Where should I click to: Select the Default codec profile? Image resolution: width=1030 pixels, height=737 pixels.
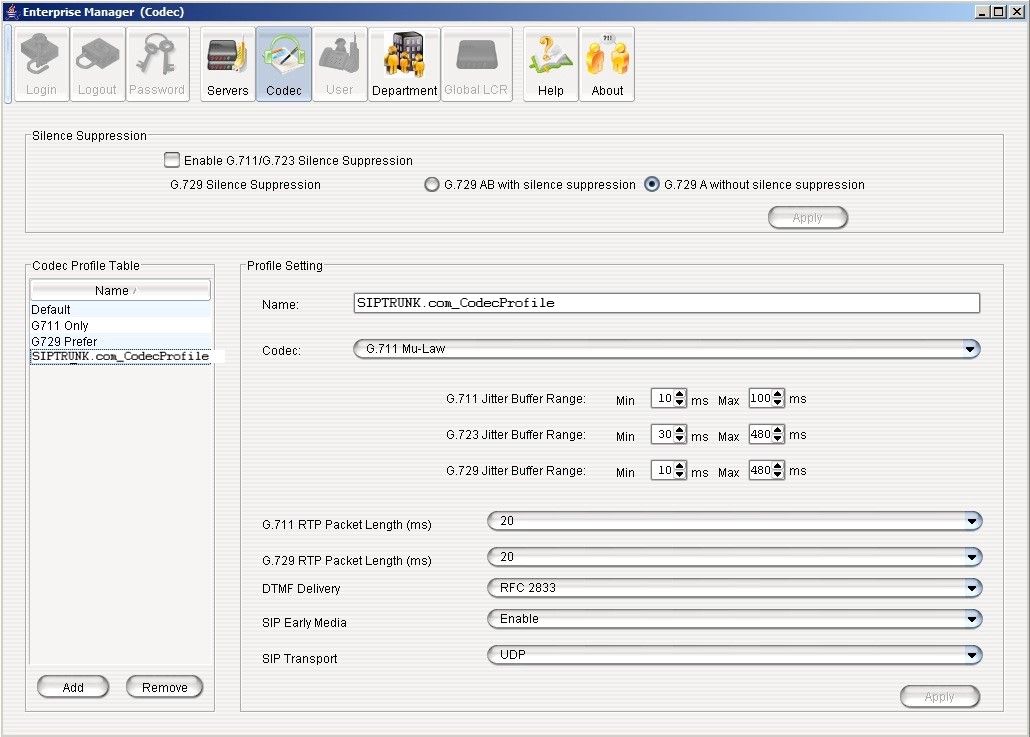(120, 309)
